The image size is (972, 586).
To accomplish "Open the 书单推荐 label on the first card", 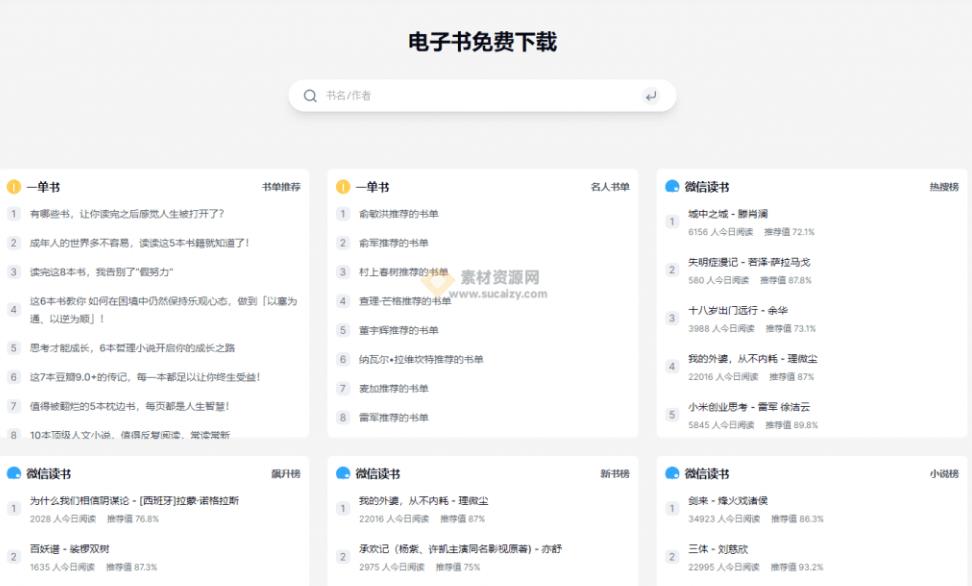I will 281,187.
